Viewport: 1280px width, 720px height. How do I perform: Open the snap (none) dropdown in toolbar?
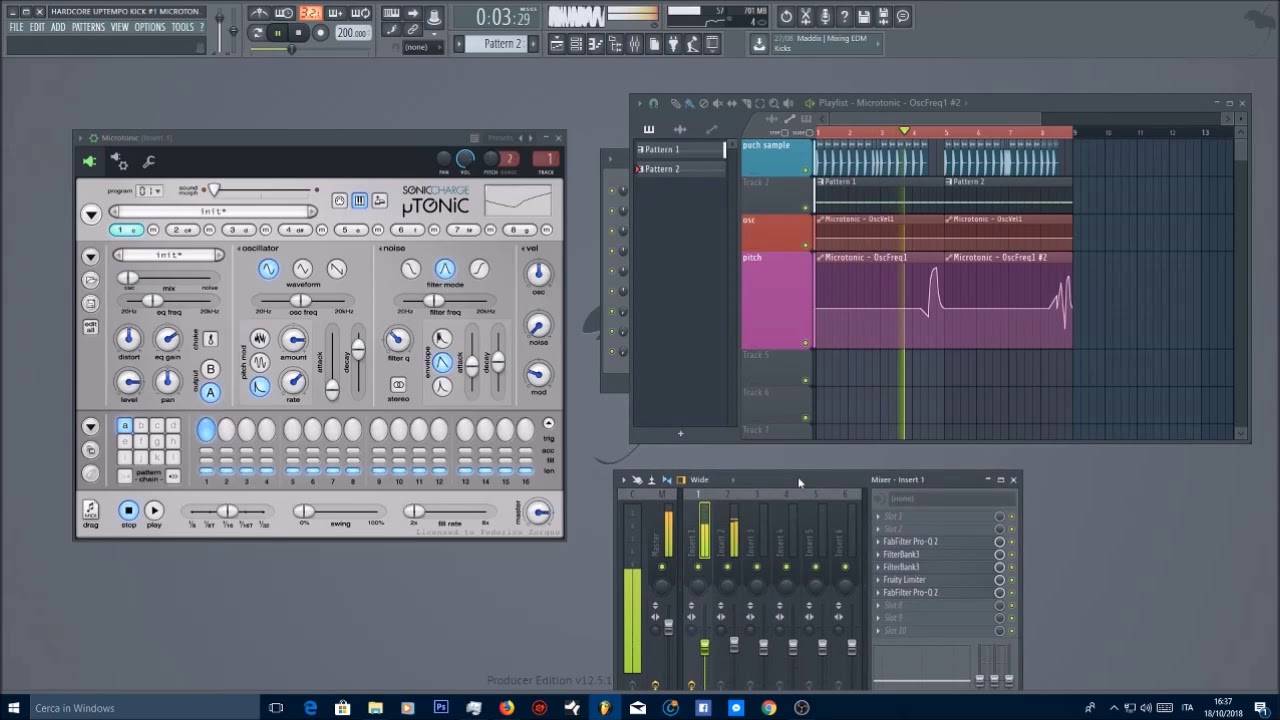pyautogui.click(x=421, y=47)
